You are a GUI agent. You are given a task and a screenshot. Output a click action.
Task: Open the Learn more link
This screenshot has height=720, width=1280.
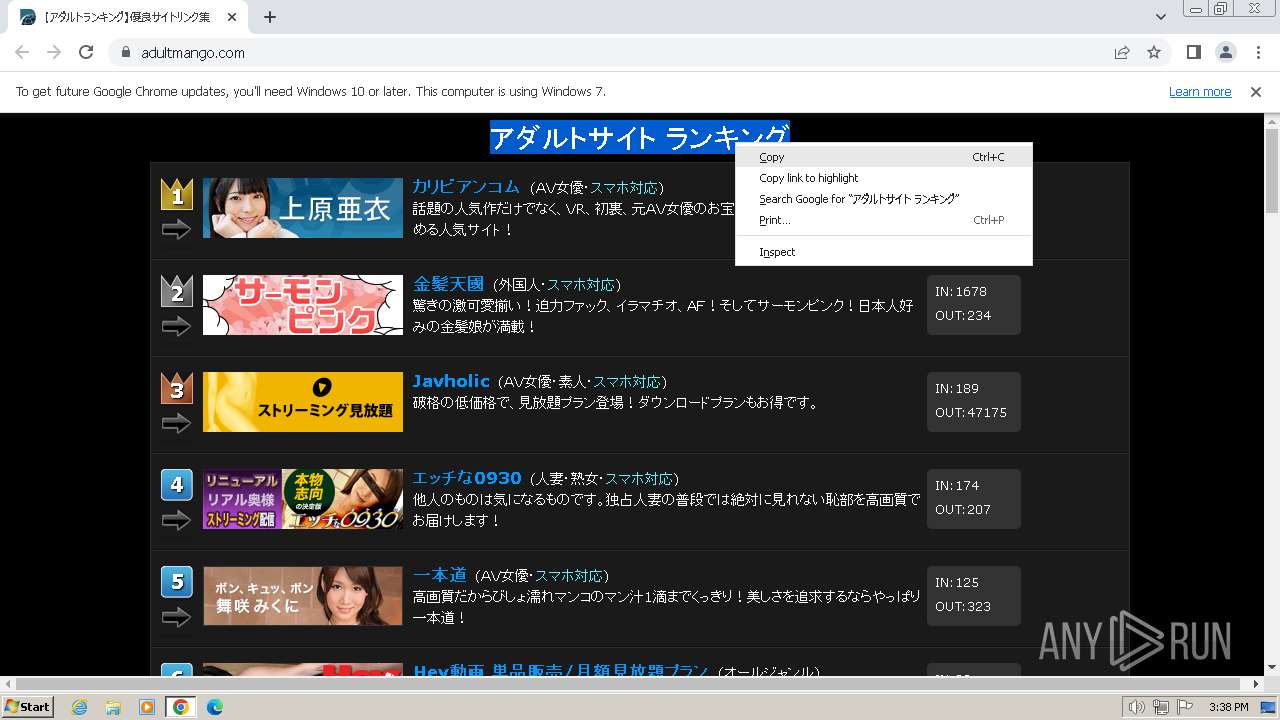point(1200,91)
